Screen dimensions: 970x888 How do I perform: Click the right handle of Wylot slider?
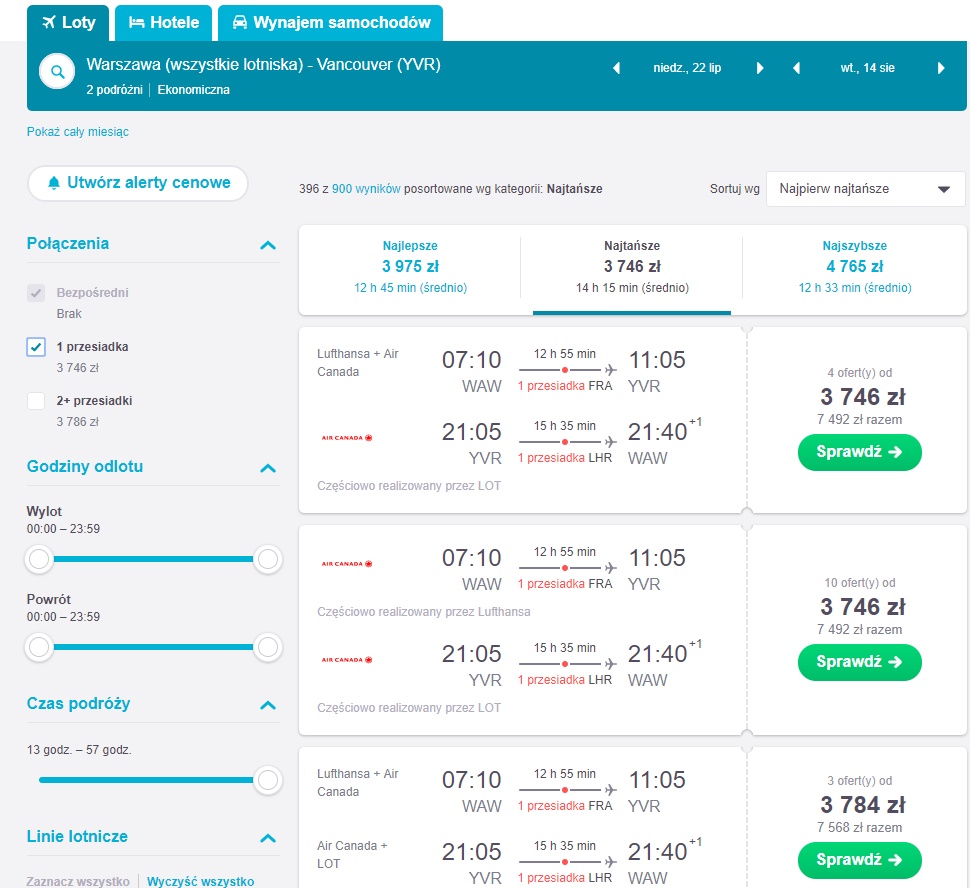point(268,559)
